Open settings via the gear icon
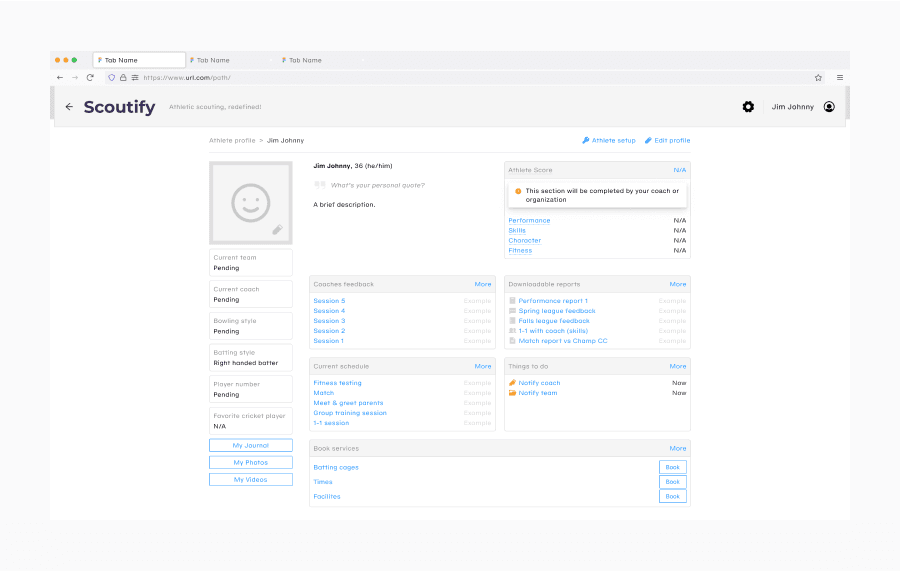Screen dimensions: 900x571 [x=748, y=107]
